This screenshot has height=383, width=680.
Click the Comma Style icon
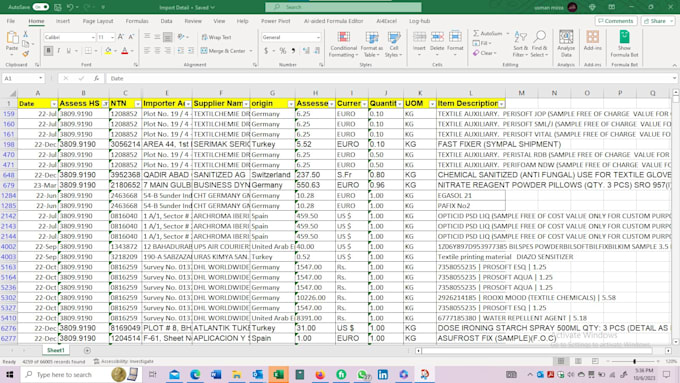(294, 51)
